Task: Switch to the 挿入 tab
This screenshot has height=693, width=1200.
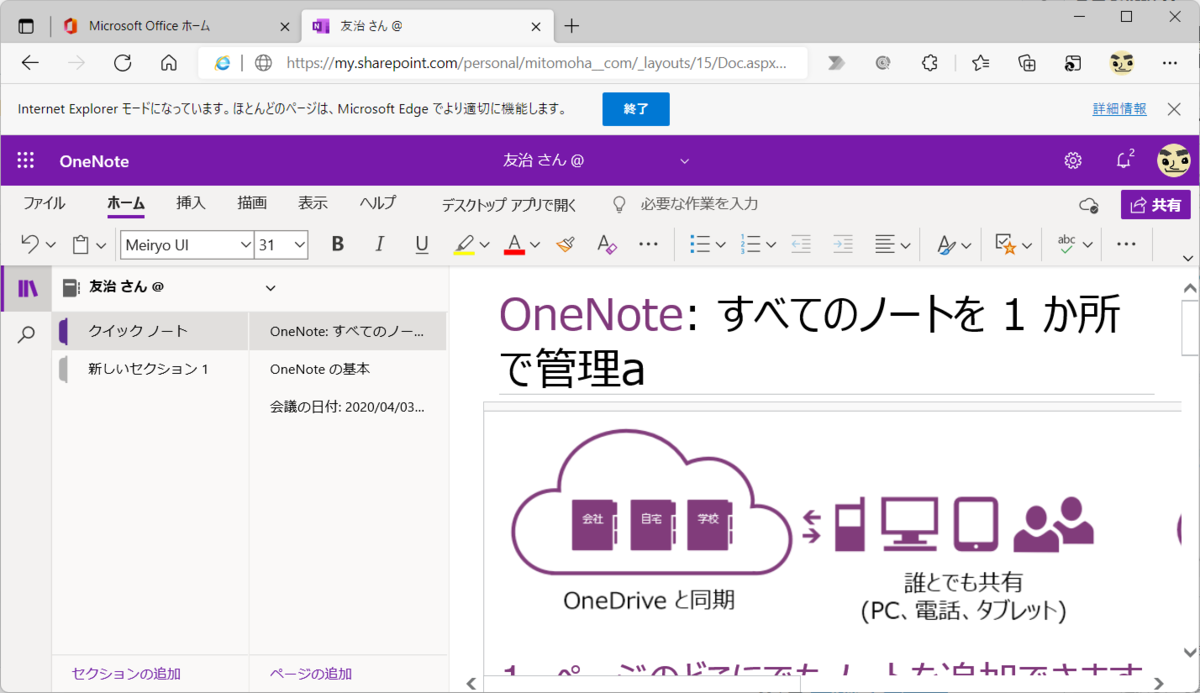Action: 191,203
